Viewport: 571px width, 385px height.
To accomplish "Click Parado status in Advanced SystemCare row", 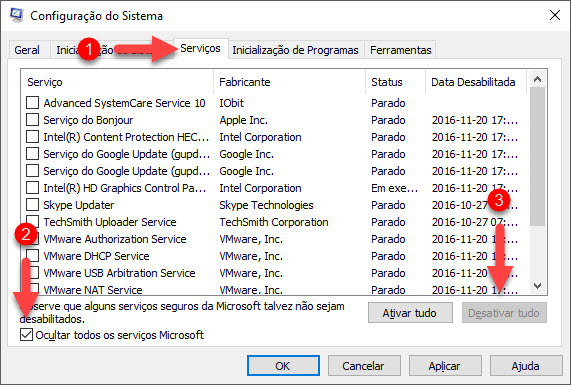I will coord(388,103).
